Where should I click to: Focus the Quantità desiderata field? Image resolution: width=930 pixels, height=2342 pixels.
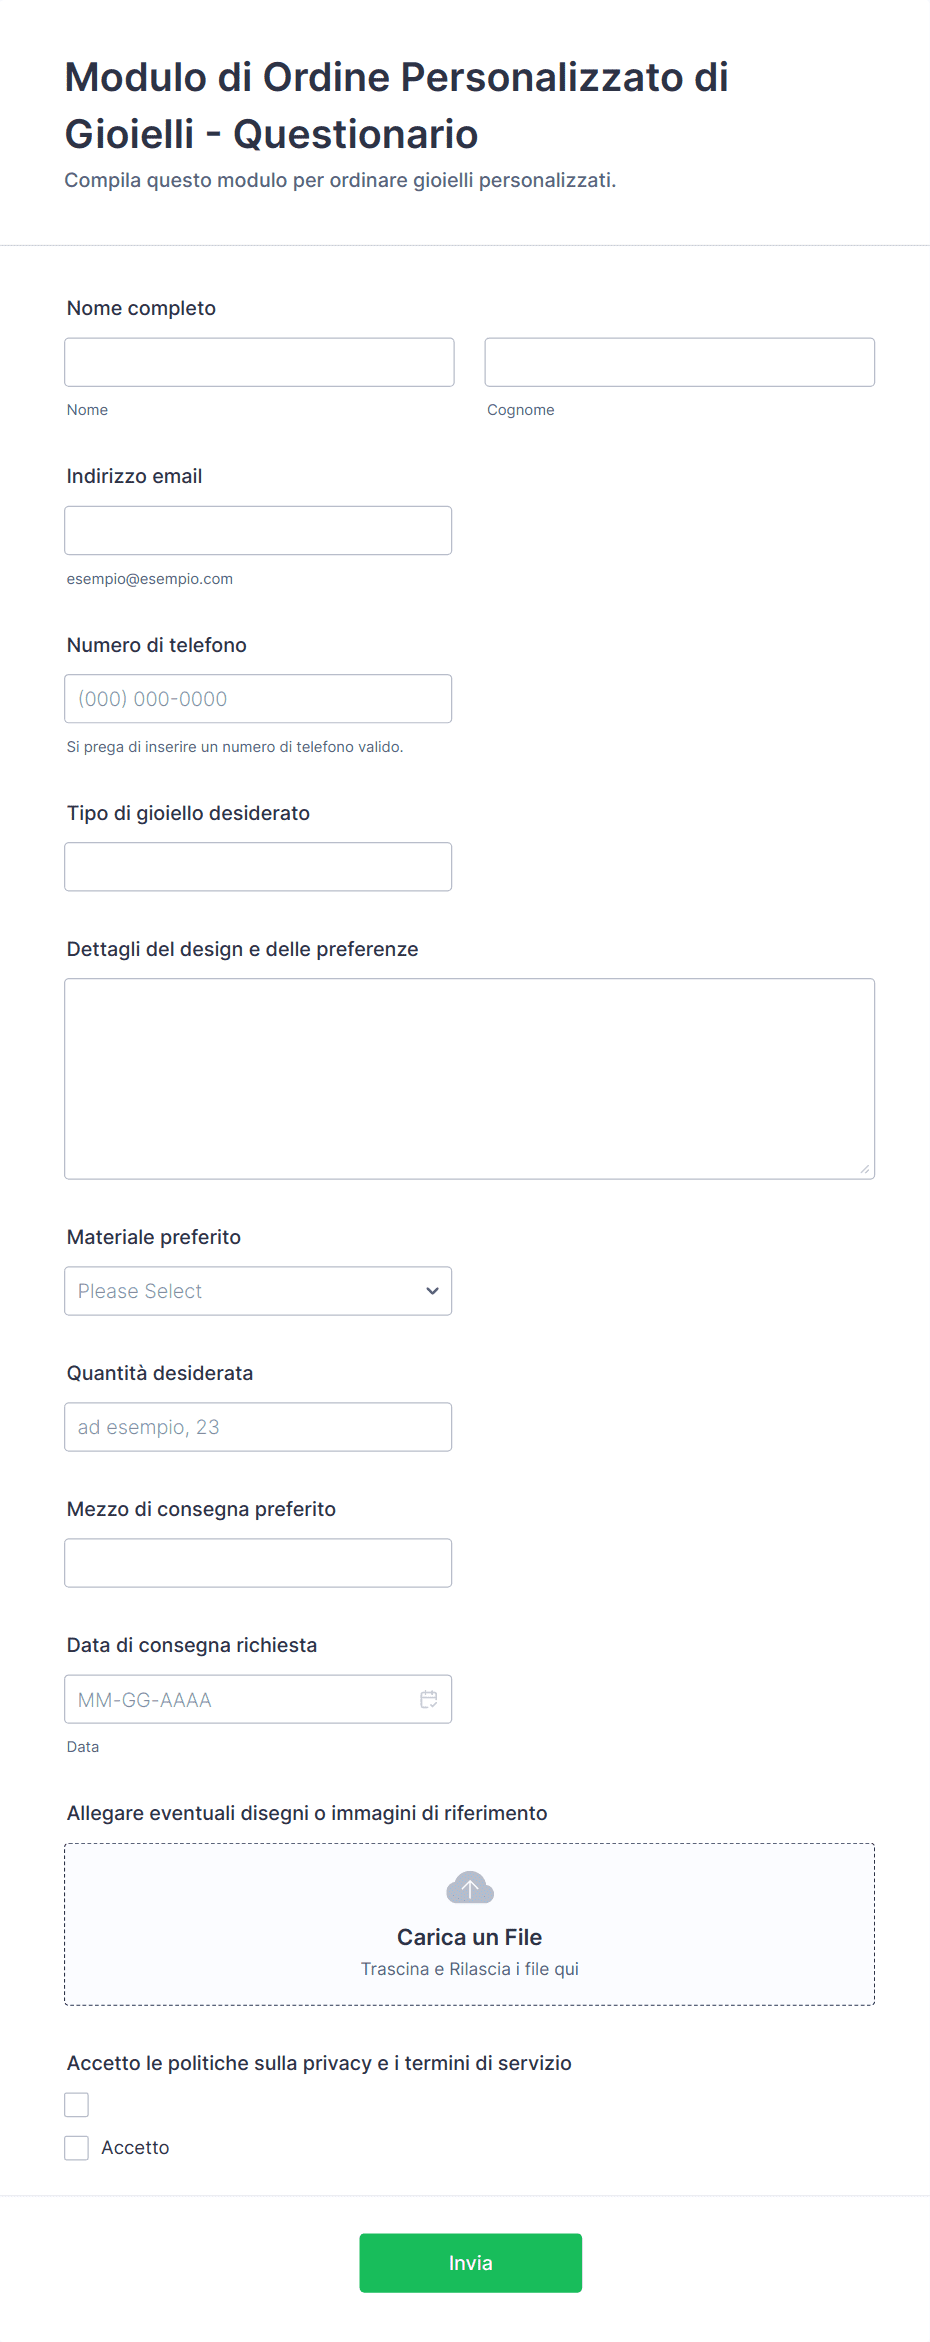pos(258,1427)
